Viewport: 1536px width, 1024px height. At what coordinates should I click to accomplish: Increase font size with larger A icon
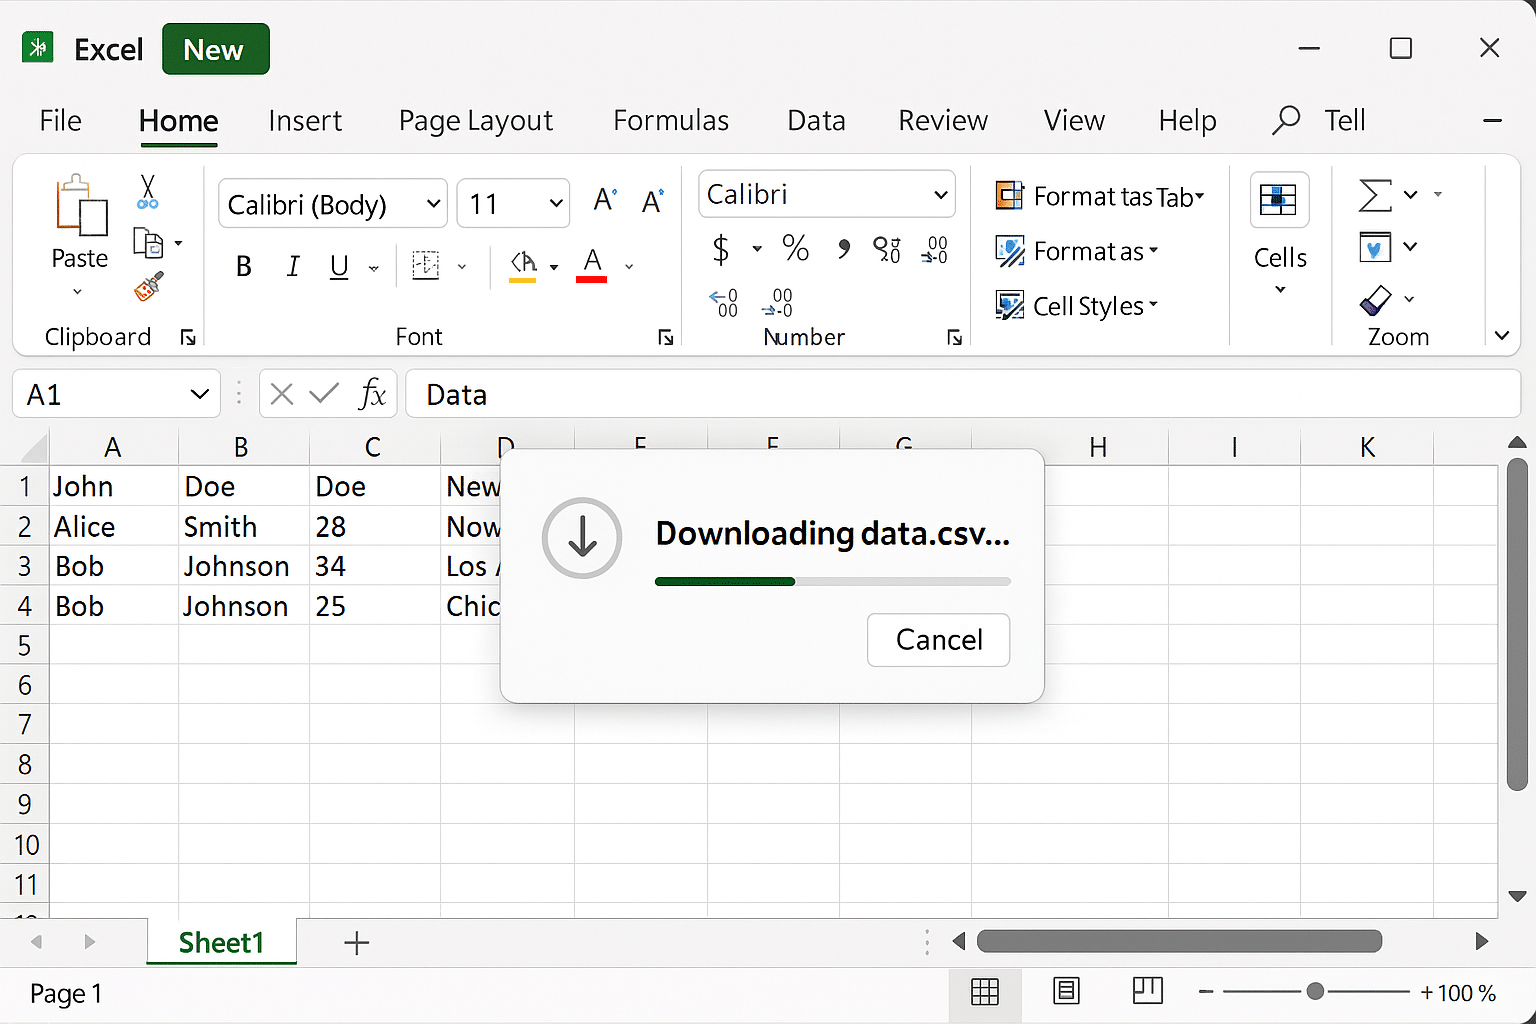point(605,200)
